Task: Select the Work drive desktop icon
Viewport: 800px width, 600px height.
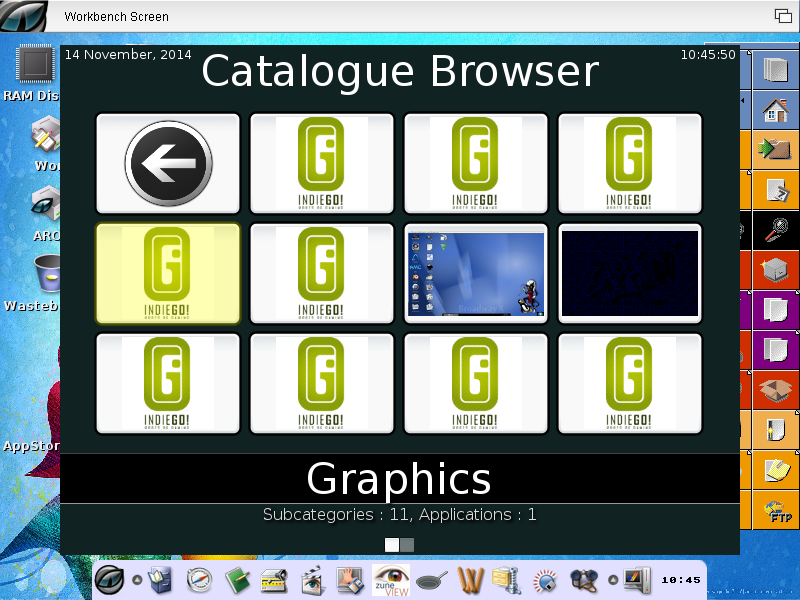Action: coord(46,135)
